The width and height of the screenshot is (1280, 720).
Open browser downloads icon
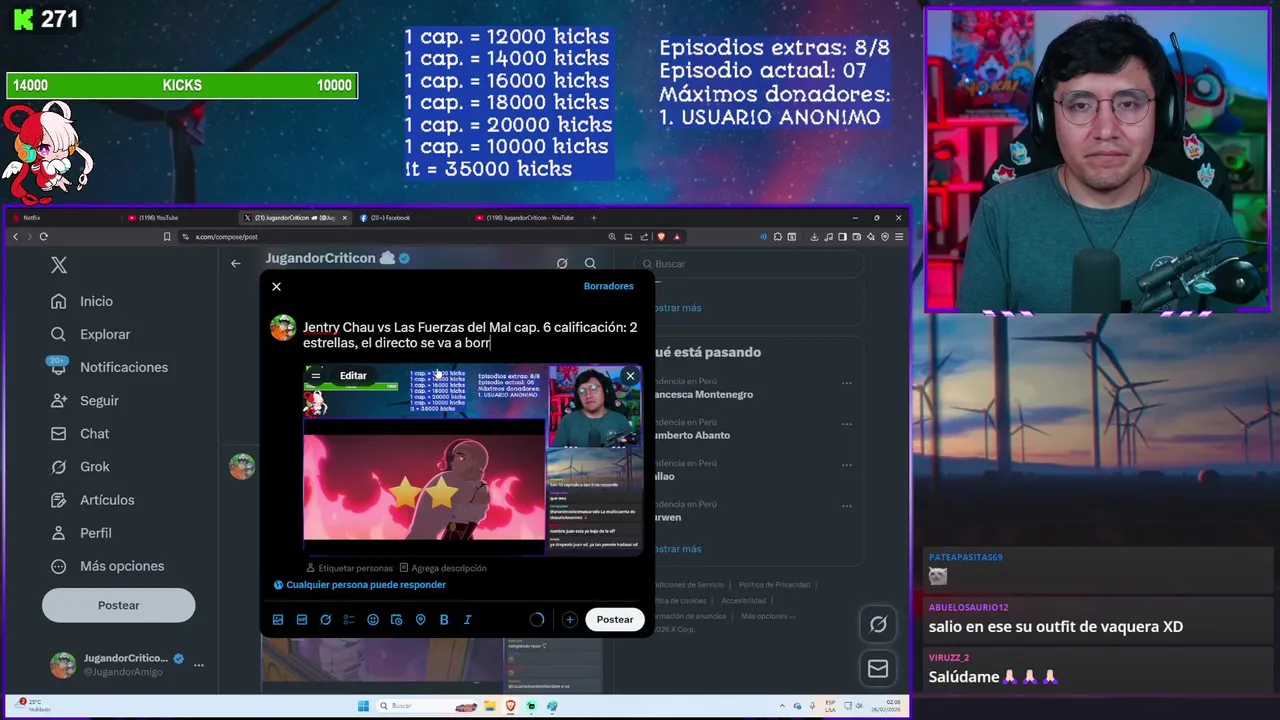(814, 237)
